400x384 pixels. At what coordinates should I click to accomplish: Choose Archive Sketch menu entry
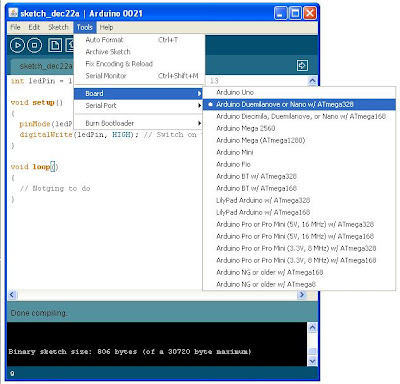[139, 52]
